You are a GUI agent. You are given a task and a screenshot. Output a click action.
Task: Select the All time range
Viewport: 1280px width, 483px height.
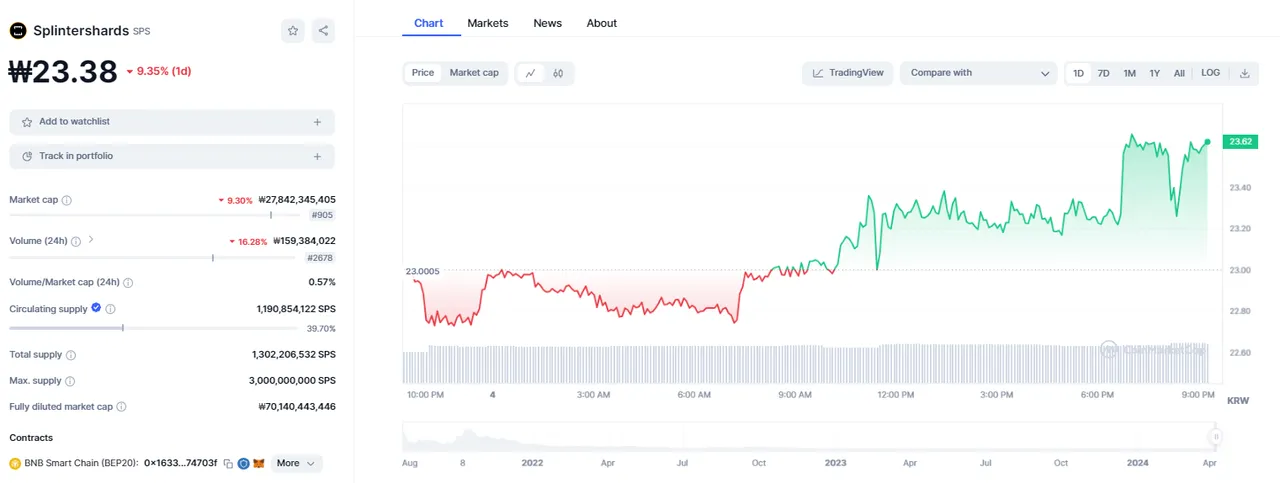1179,73
